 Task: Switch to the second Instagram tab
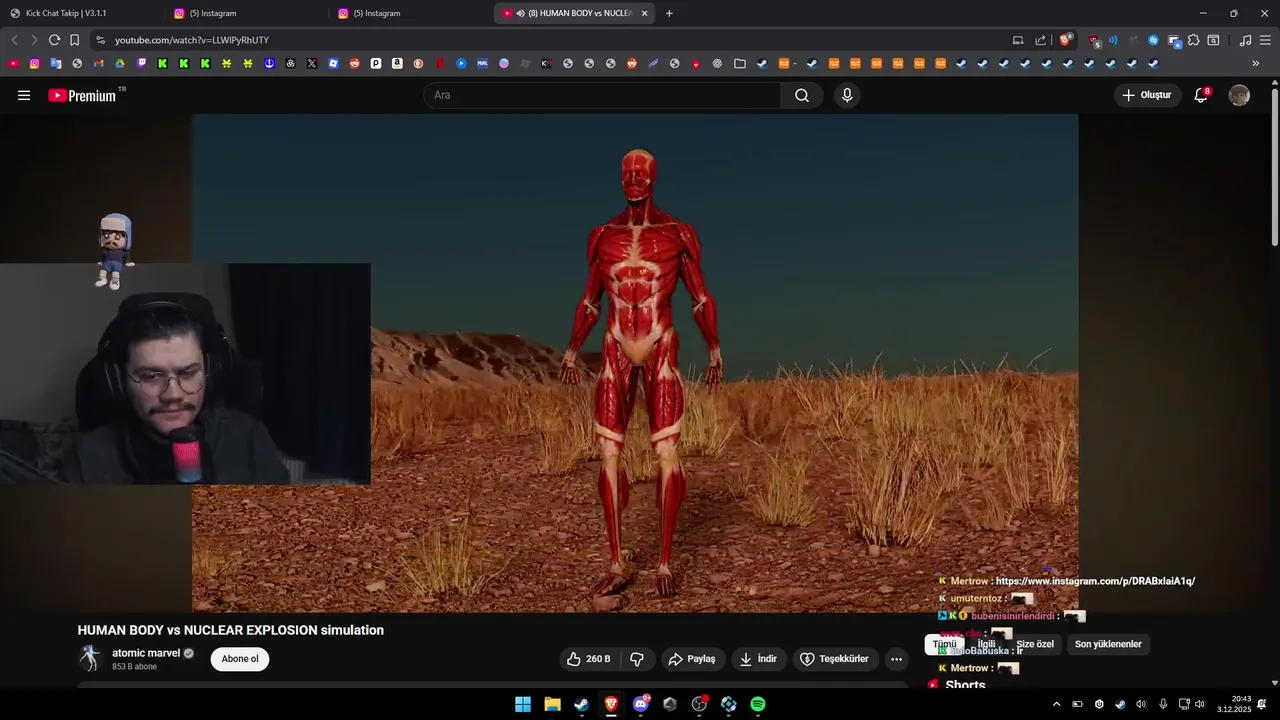[410, 13]
